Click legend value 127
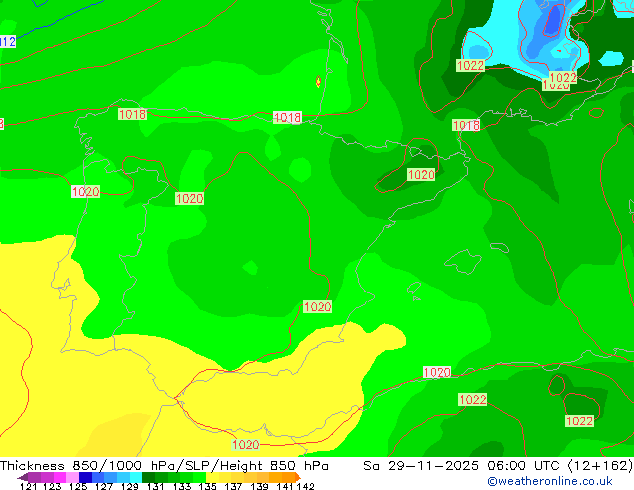This screenshot has width=634, height=490. coord(104,486)
